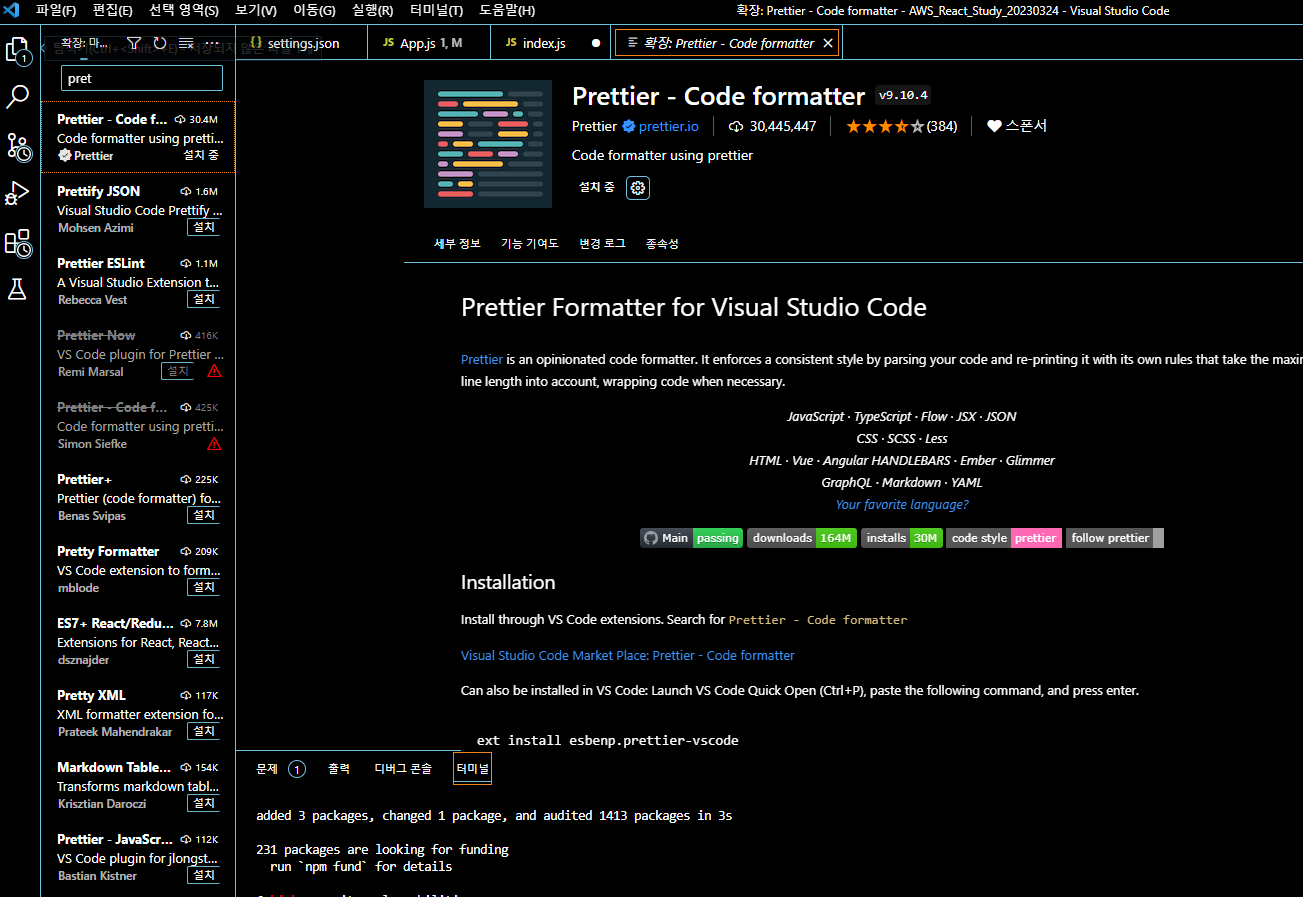Click the VS Code logo icon

coord(14,11)
